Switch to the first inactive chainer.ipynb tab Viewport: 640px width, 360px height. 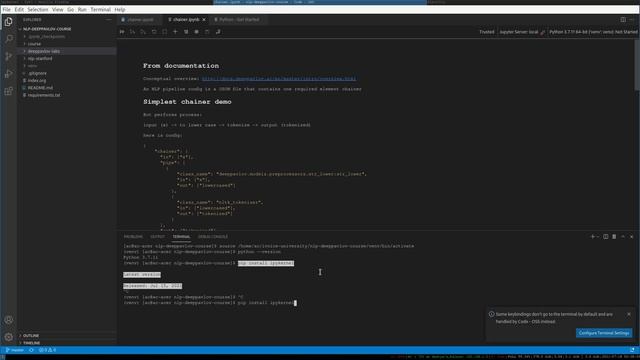pos(140,19)
